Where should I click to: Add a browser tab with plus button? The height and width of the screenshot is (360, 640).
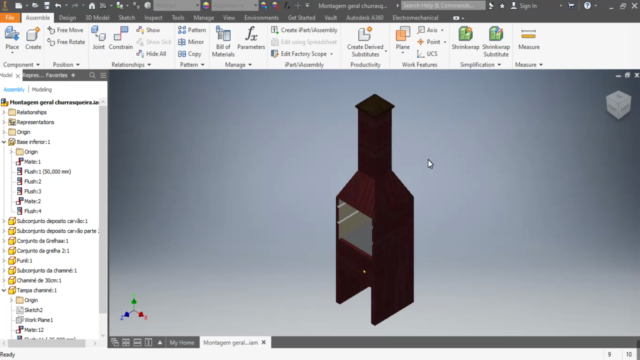tap(73, 75)
